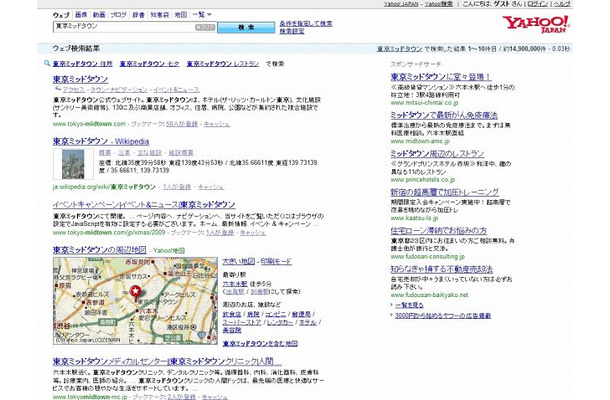This screenshot has height=400, width=610.
Task: Switch to the 画像 search tab
Action: [x=81, y=15]
